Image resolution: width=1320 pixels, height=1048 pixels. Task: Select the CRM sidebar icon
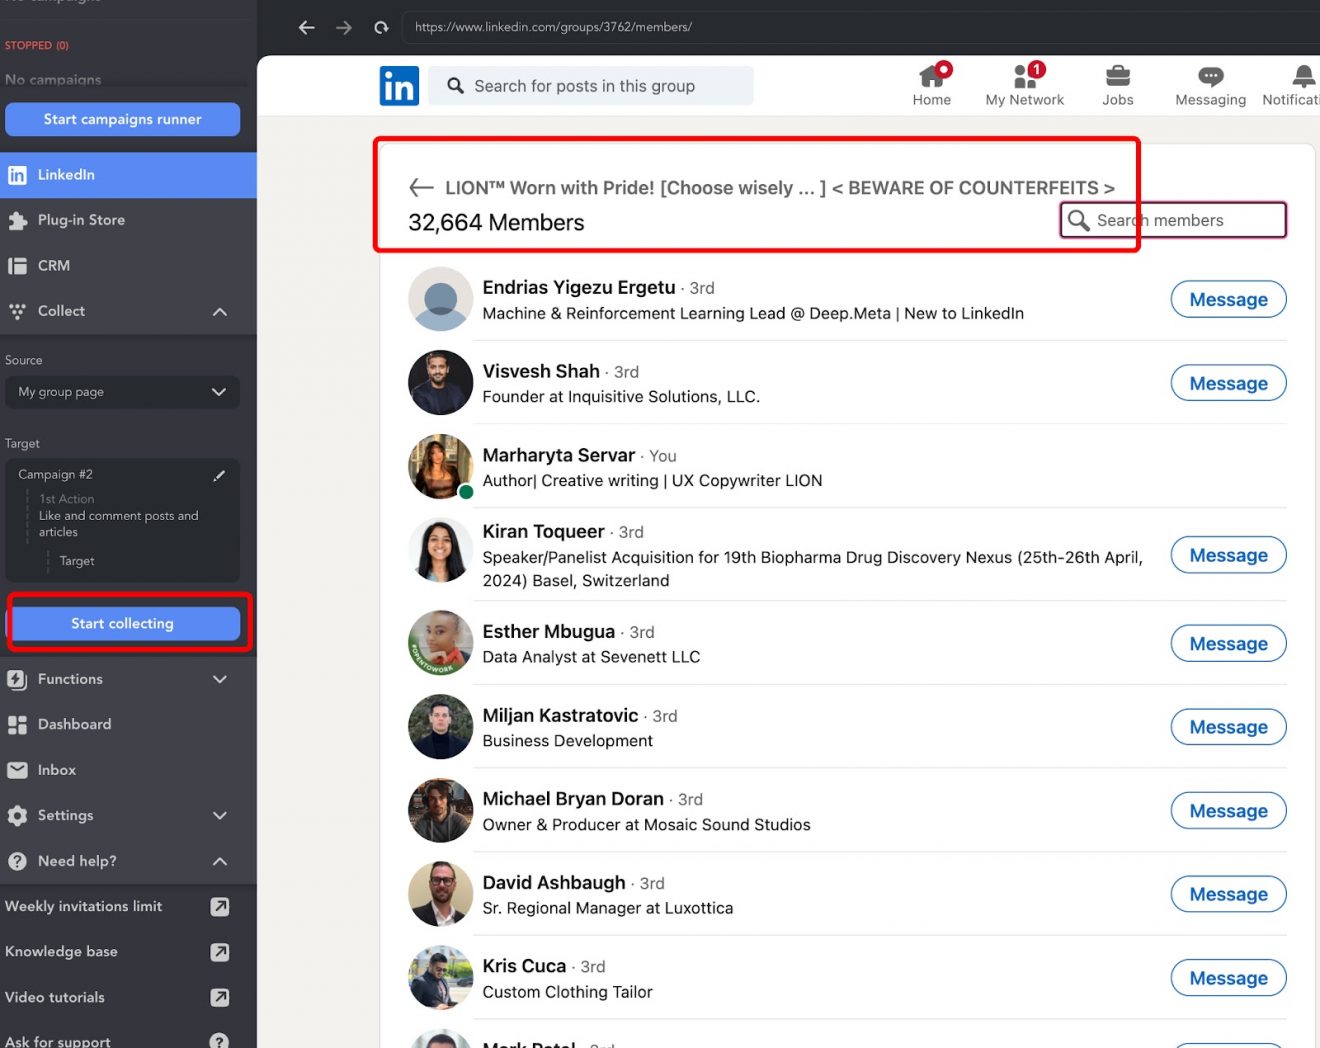tap(17, 265)
